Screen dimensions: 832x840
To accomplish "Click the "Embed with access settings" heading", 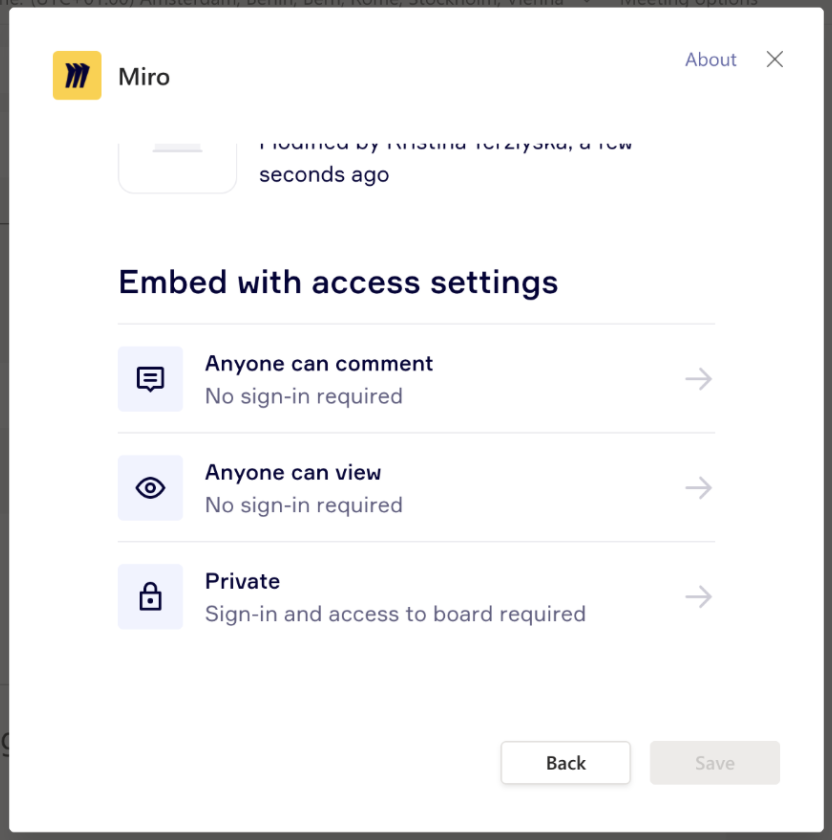I will point(338,282).
